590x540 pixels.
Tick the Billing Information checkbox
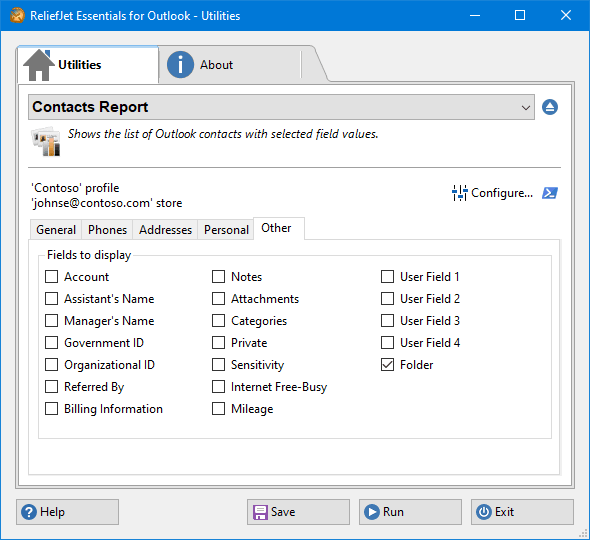point(51,409)
